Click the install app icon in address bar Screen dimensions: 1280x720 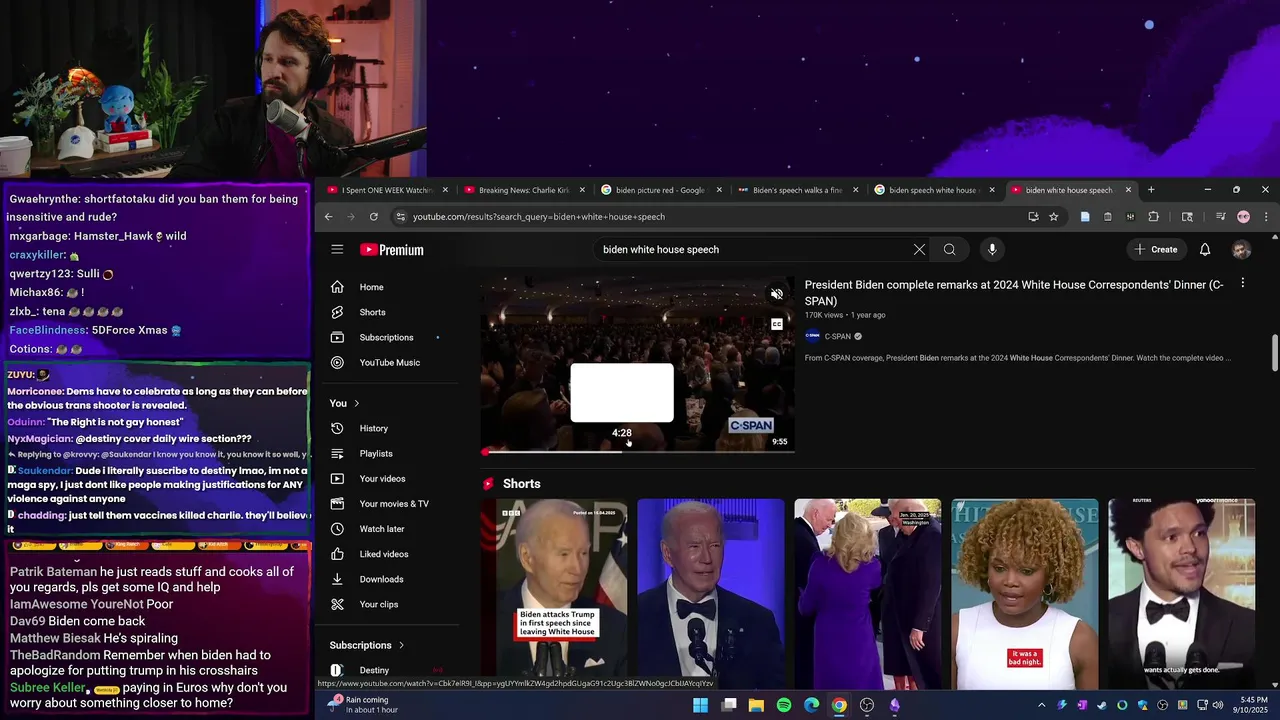pos(1033,217)
